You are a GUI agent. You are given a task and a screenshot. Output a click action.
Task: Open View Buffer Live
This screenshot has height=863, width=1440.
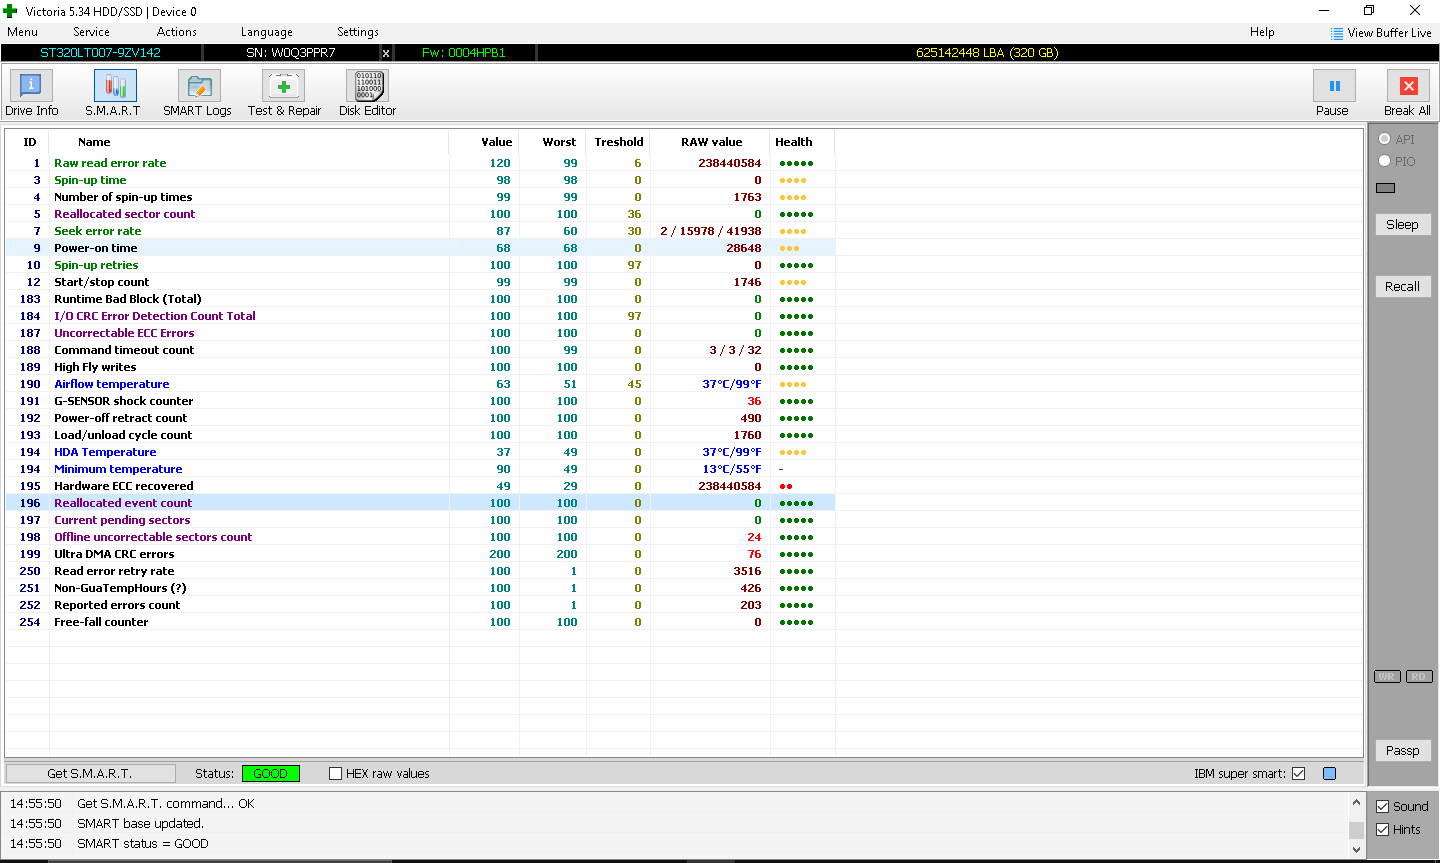[1381, 33]
